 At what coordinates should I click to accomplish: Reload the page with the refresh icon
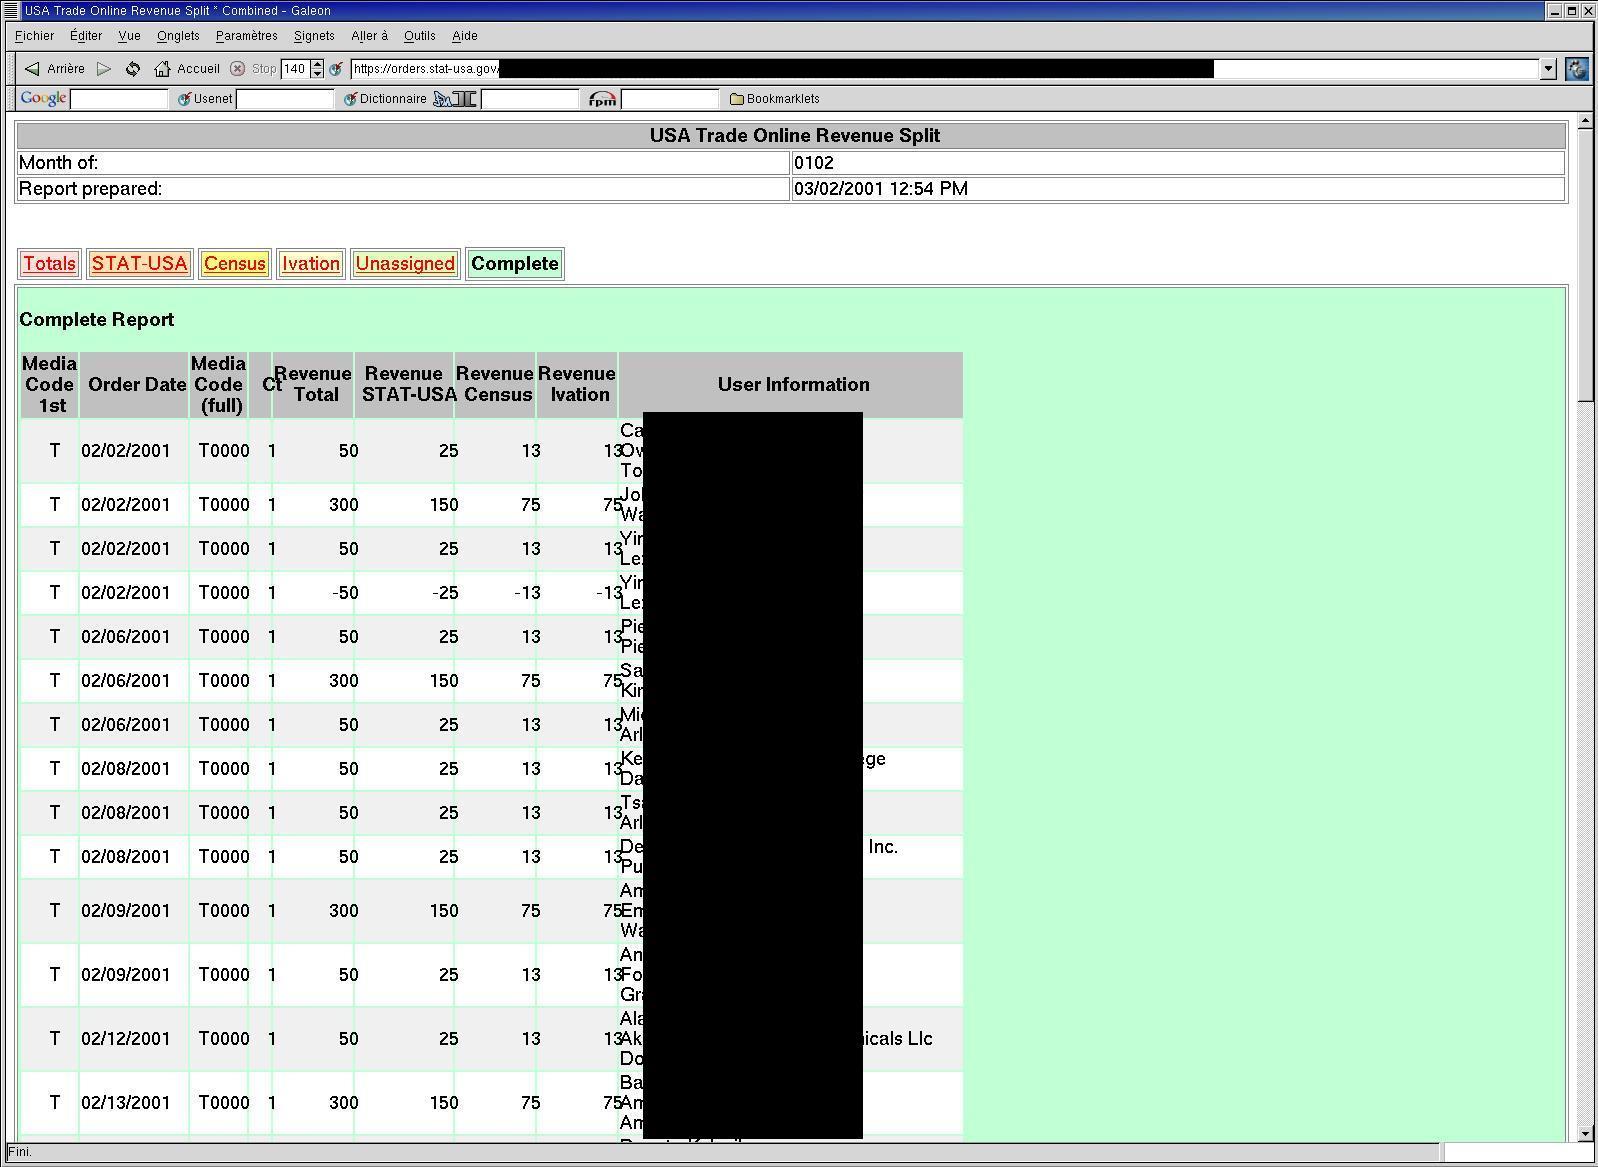133,69
